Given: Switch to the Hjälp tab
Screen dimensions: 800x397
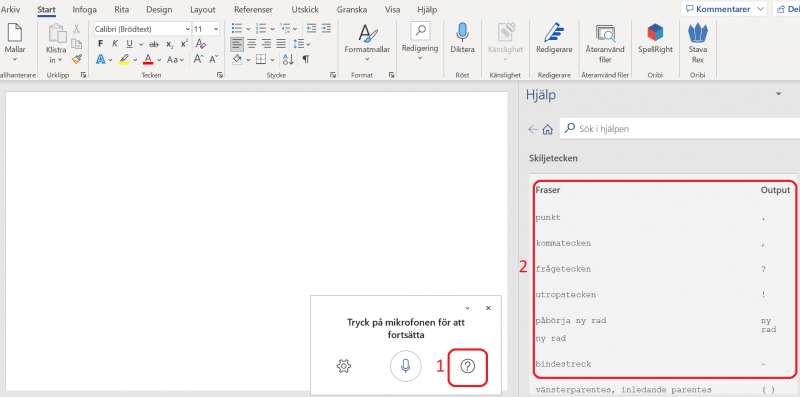Looking at the screenshot, I should pyautogui.click(x=427, y=10).
